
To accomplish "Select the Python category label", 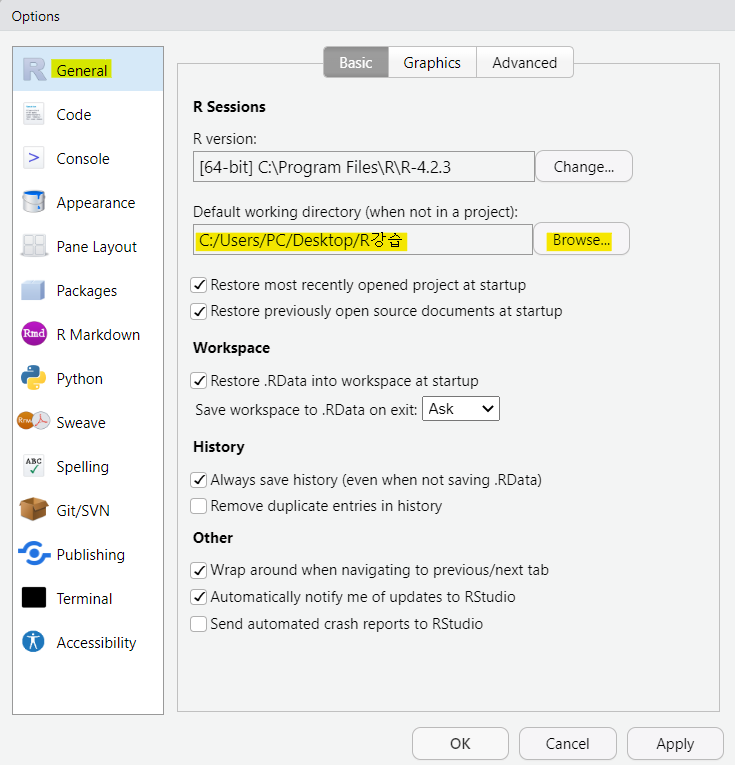I will click(x=79, y=379).
